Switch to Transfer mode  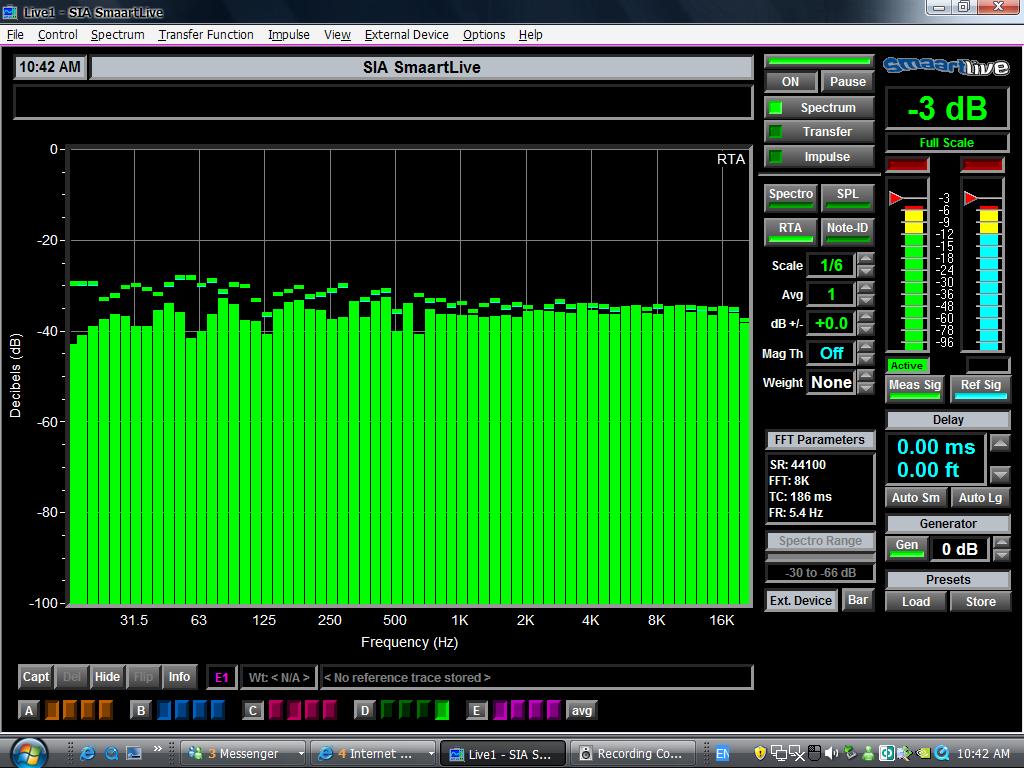819,132
